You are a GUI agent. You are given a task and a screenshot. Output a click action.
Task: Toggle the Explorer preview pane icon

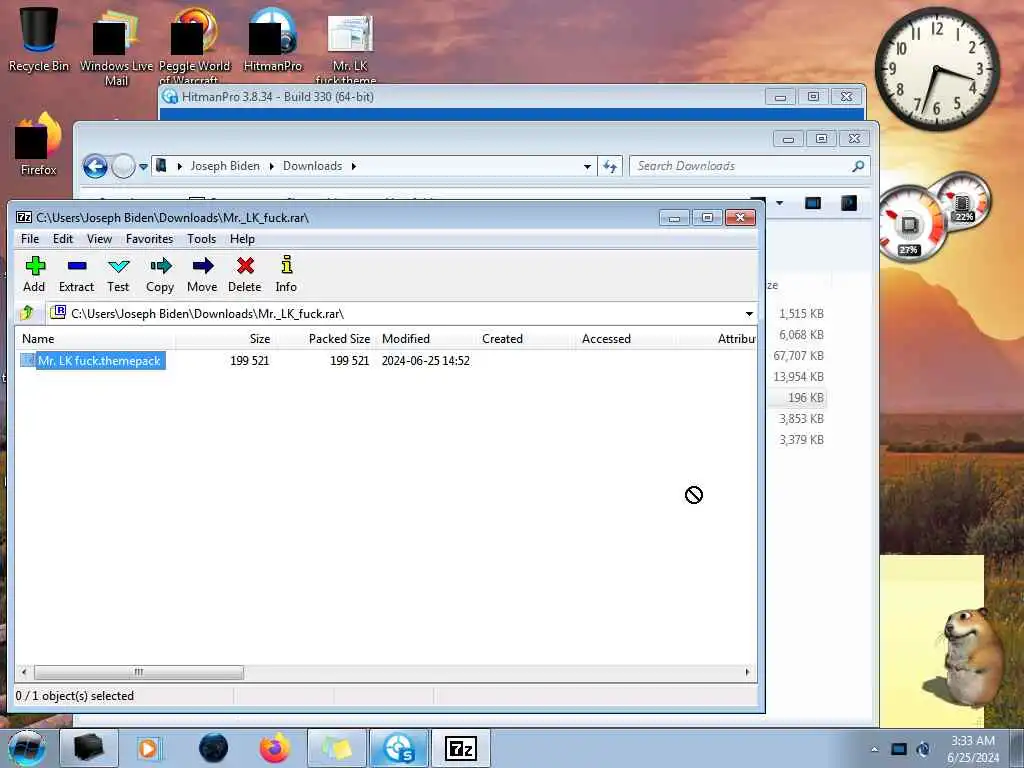pos(812,203)
